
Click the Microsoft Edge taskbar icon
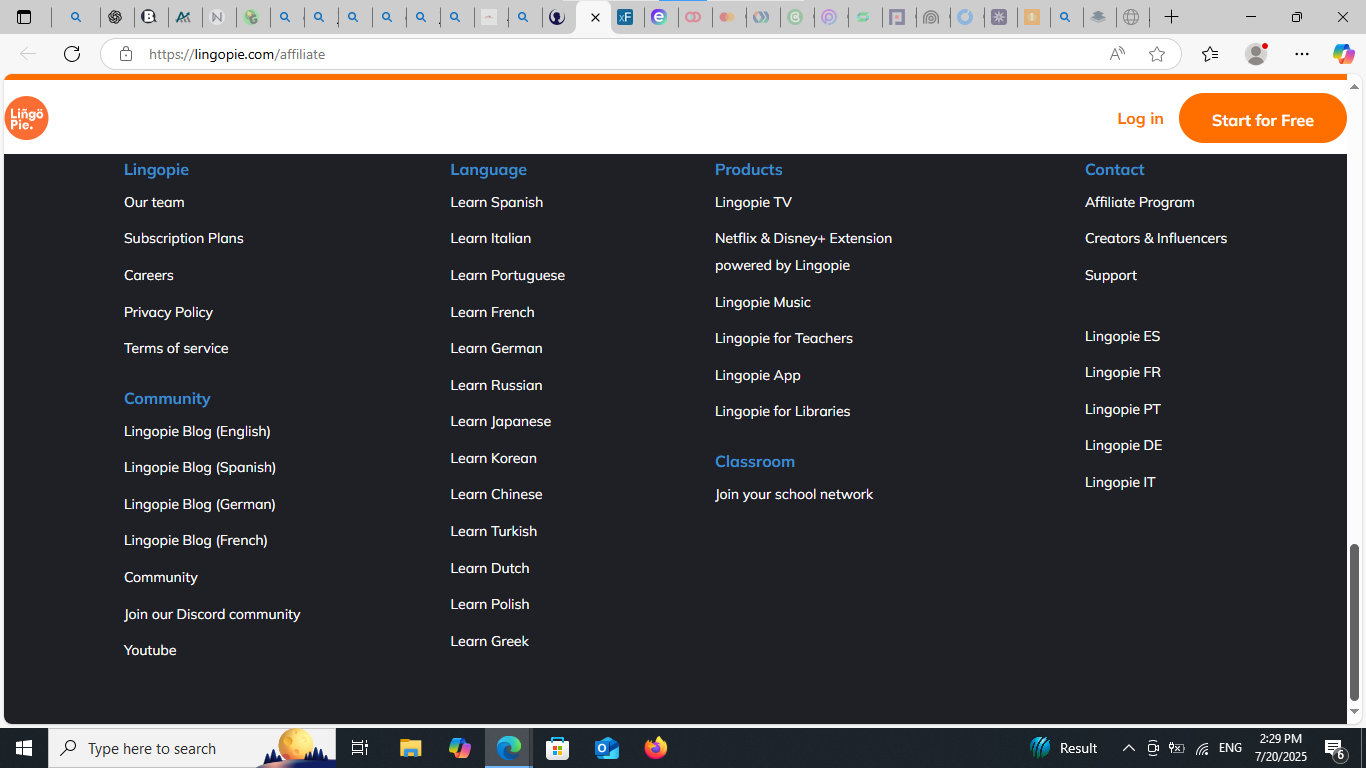[x=509, y=748]
